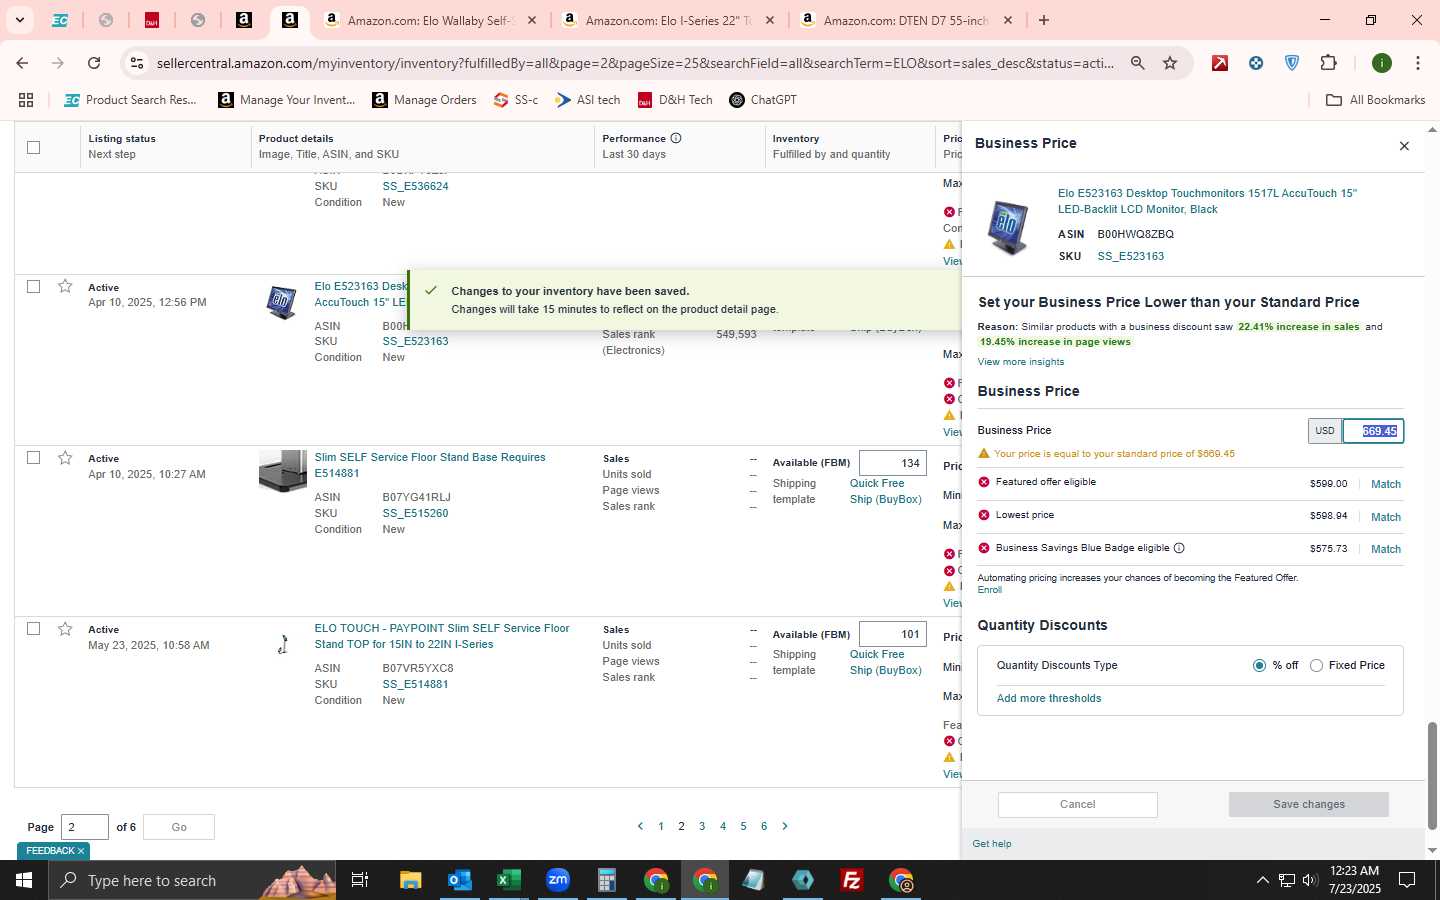Go back to the previous page in browser

22,63
